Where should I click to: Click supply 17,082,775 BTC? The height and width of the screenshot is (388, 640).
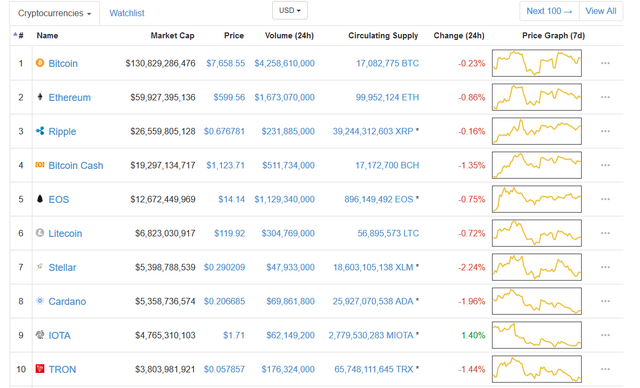coord(387,63)
